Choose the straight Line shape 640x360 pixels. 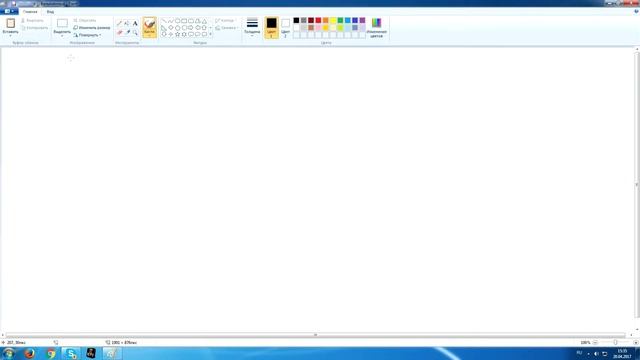point(164,21)
